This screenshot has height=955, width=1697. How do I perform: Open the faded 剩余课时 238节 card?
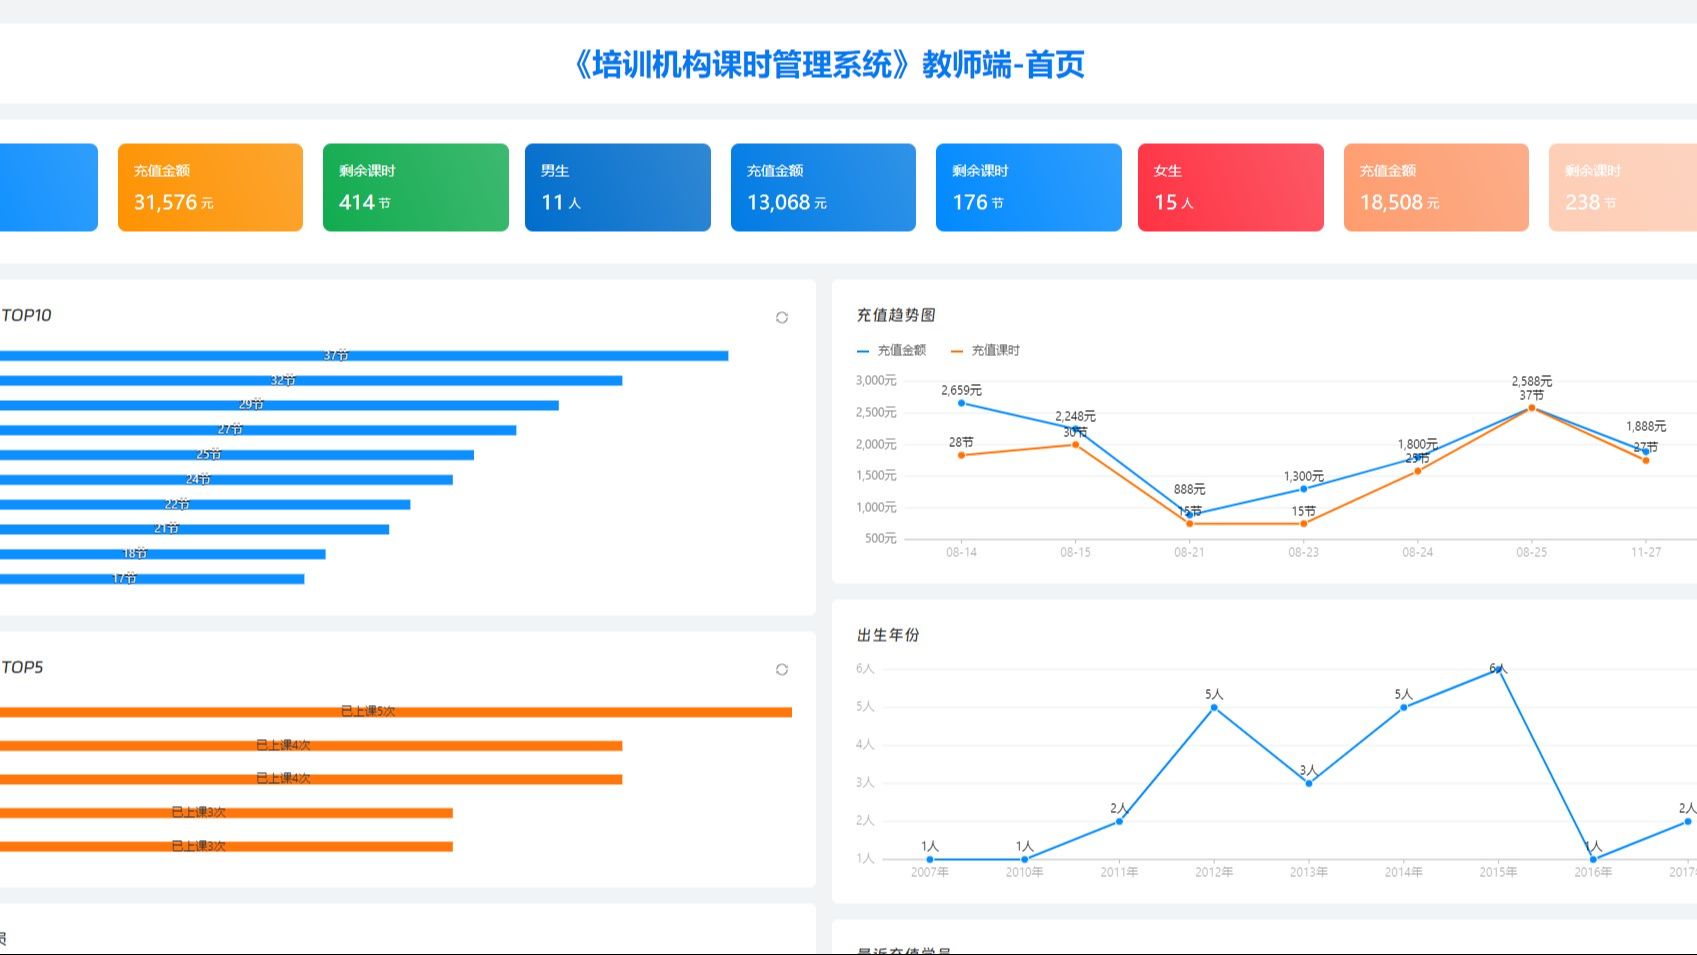1623,187
